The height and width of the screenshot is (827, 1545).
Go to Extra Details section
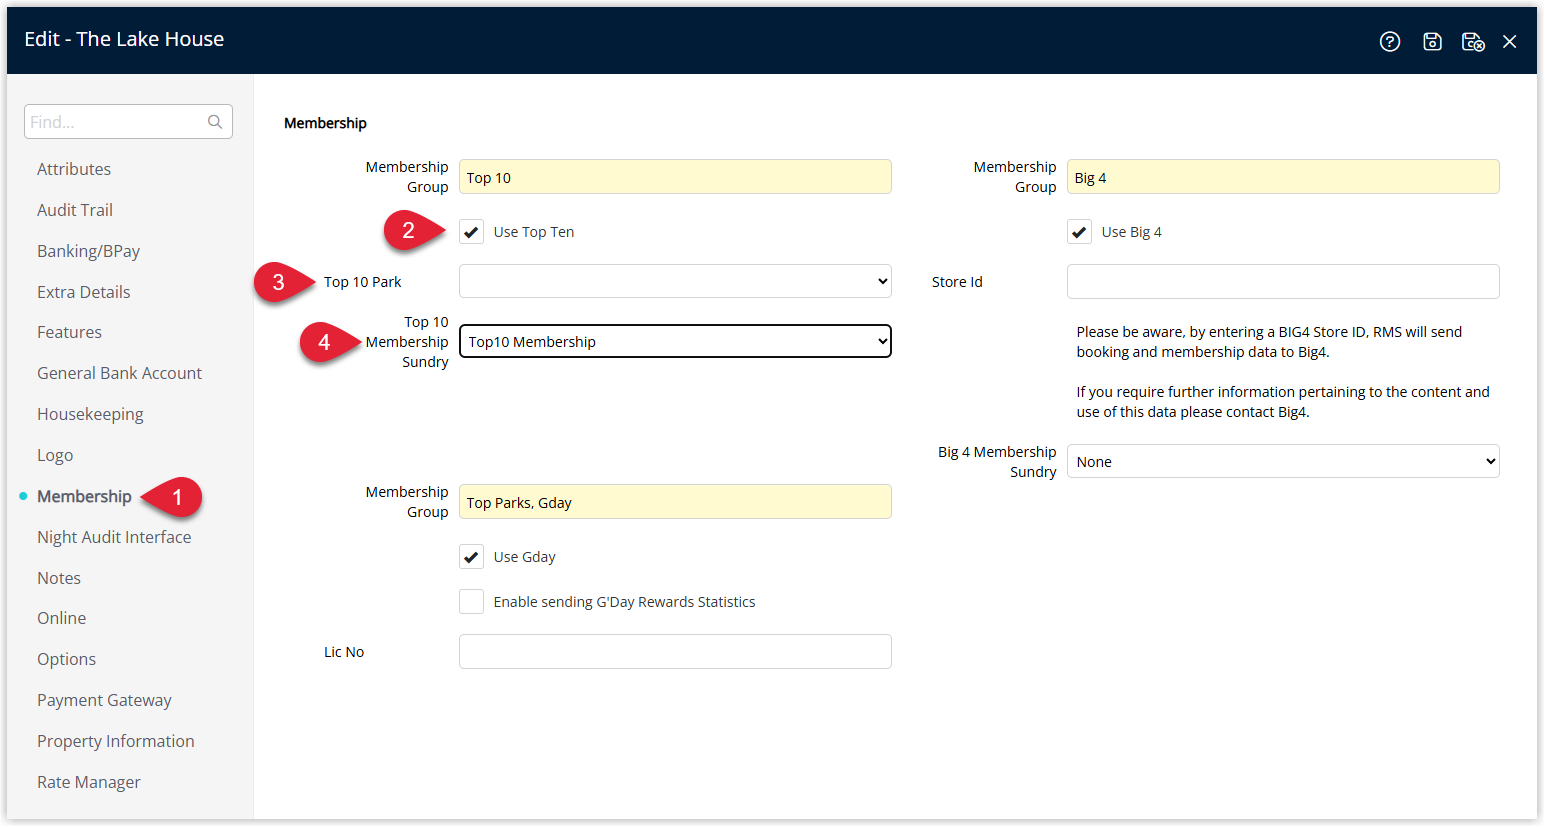[84, 292]
